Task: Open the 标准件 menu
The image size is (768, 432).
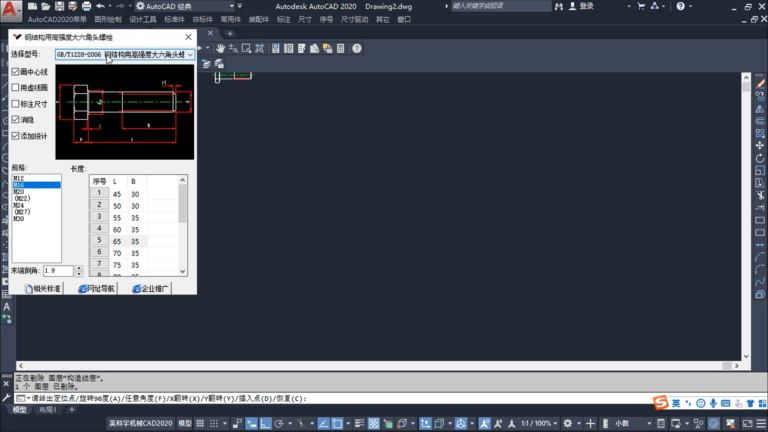Action: pos(174,20)
